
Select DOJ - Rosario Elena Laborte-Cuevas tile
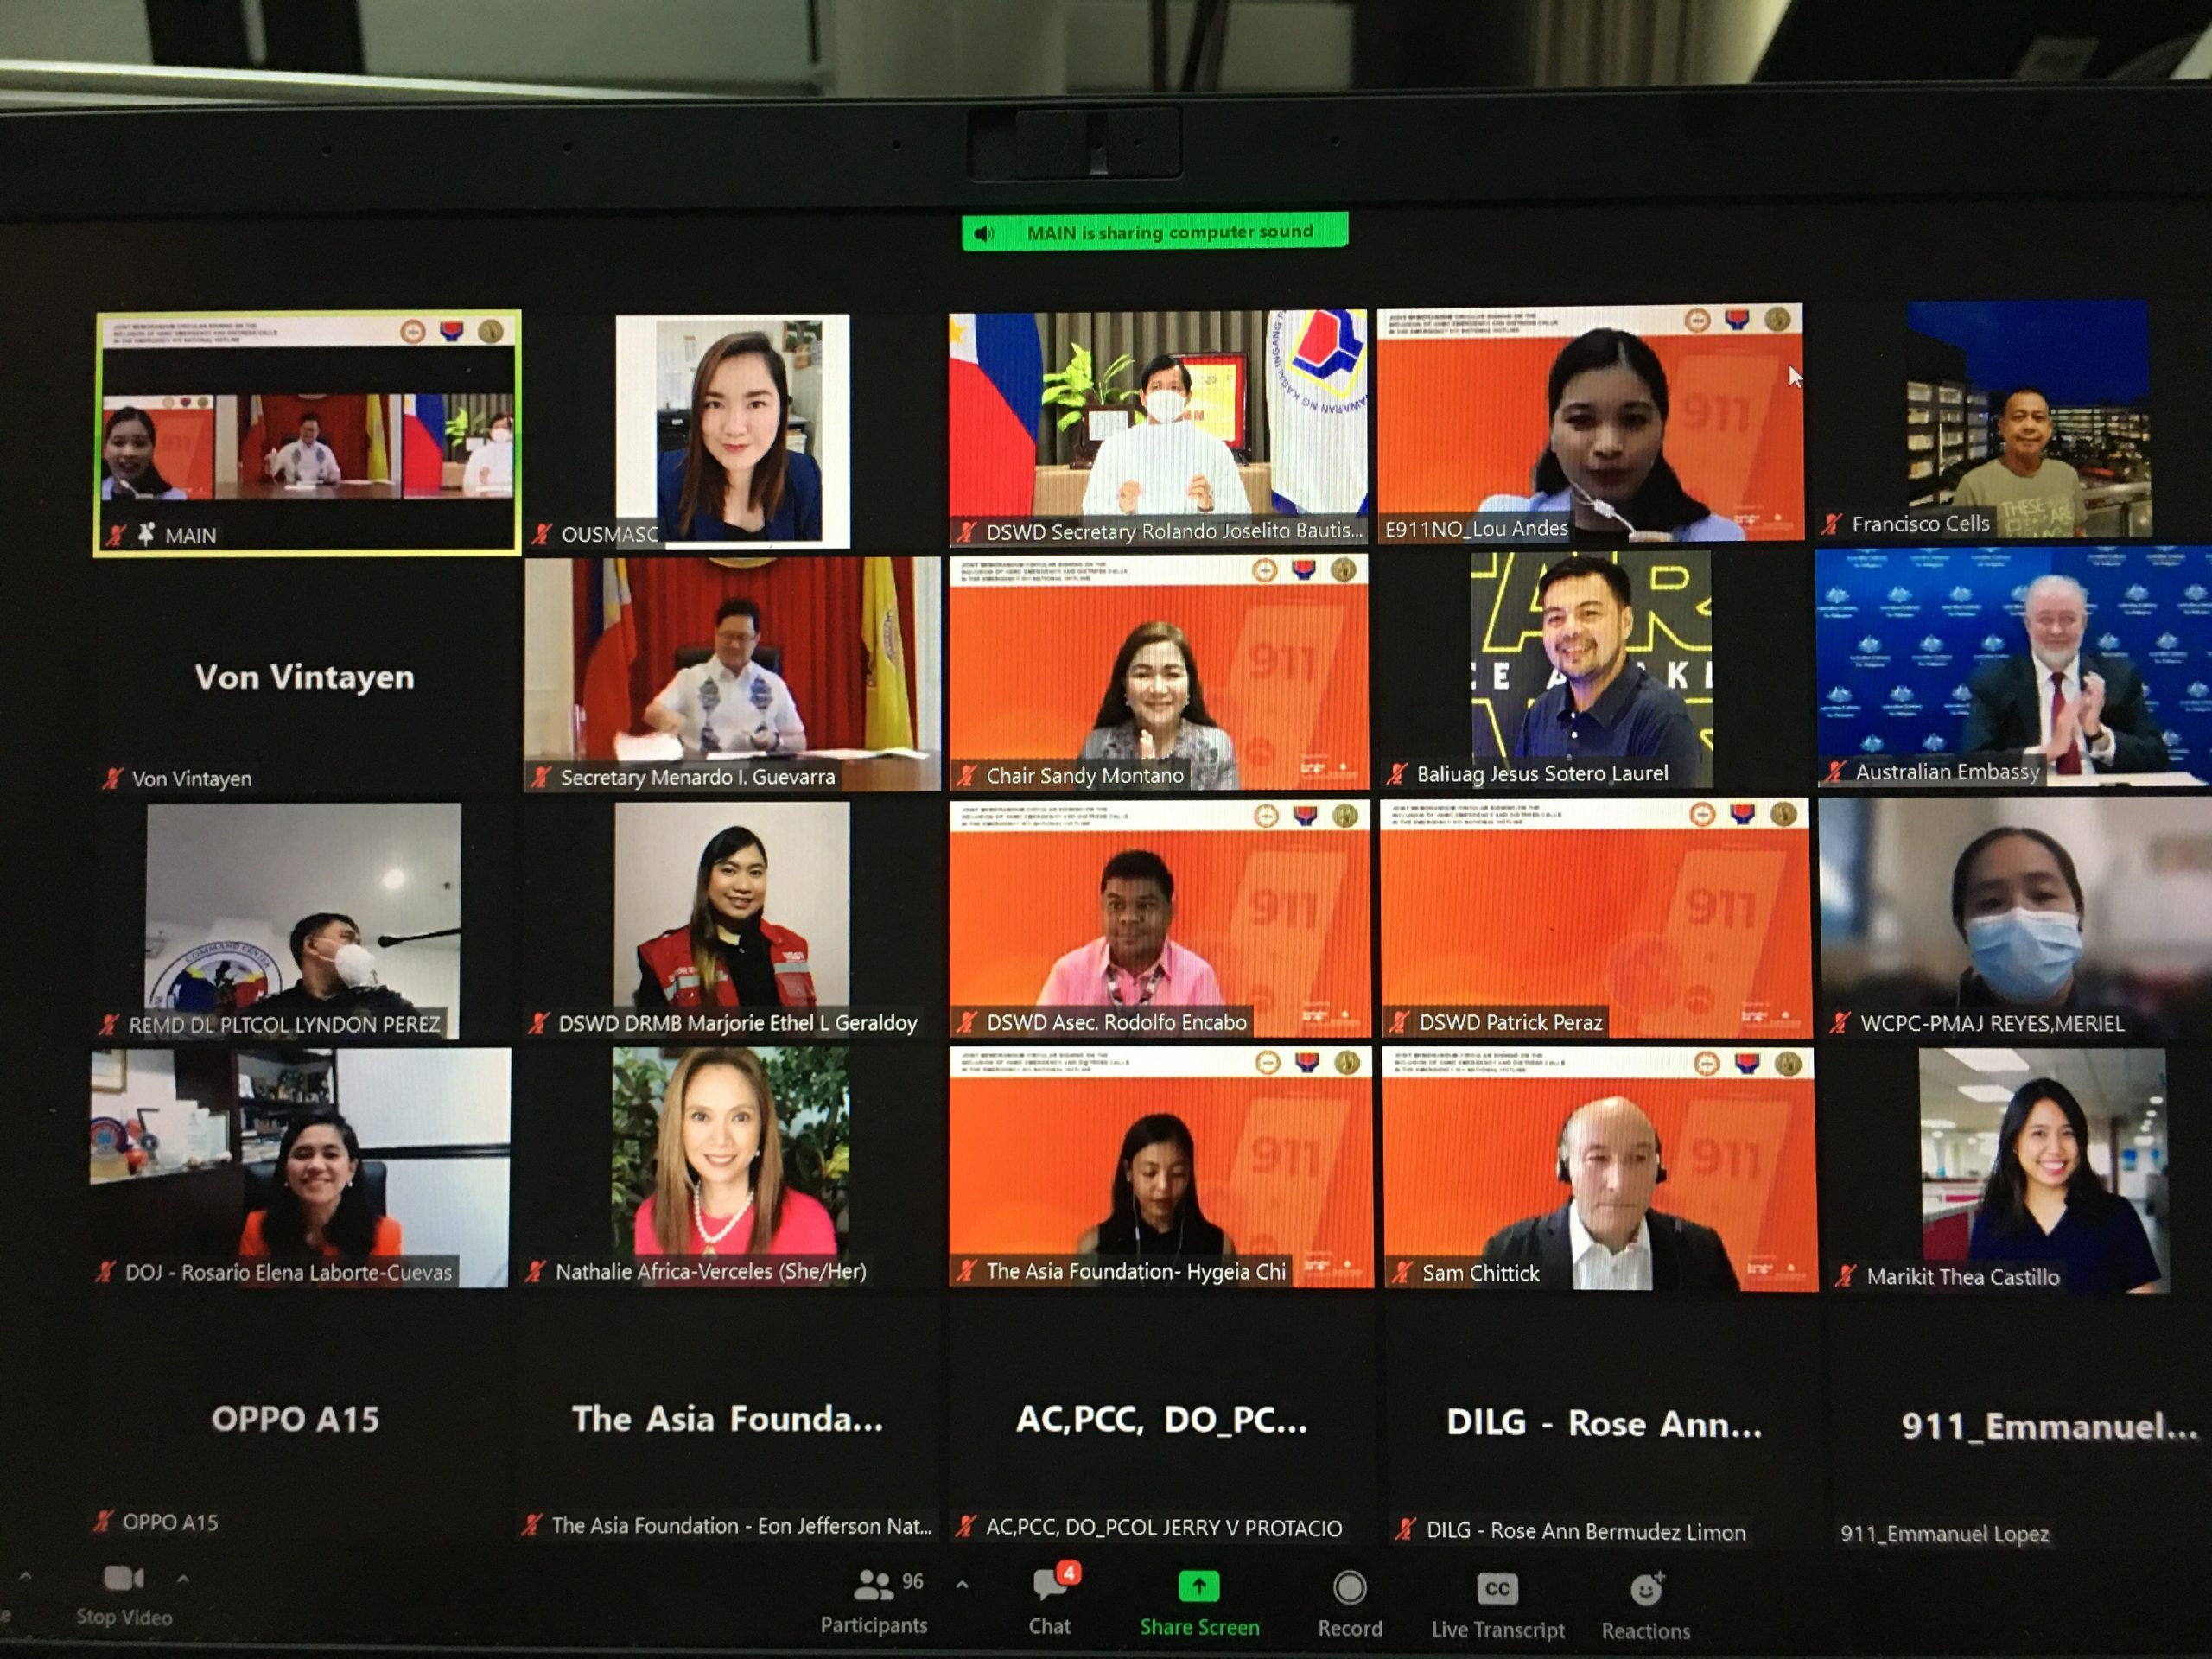300,1167
